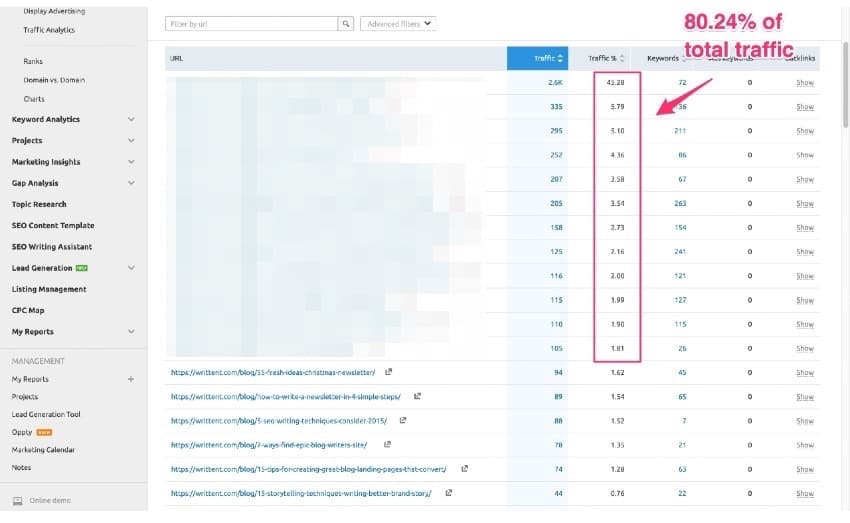Go to SEO Content Template
The width and height of the screenshot is (850, 523).
53,225
